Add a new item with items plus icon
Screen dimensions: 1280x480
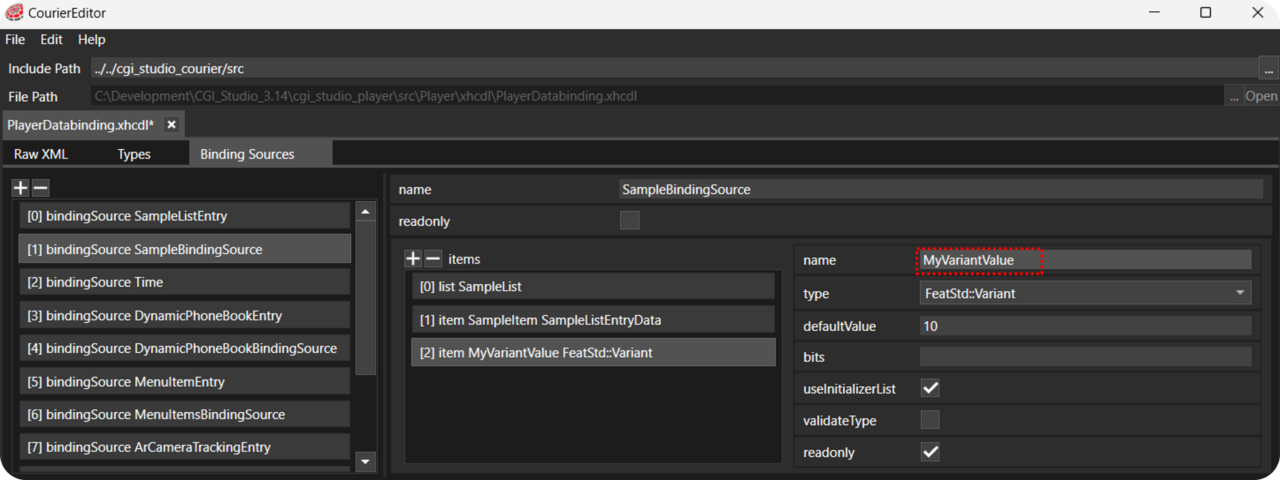[413, 259]
